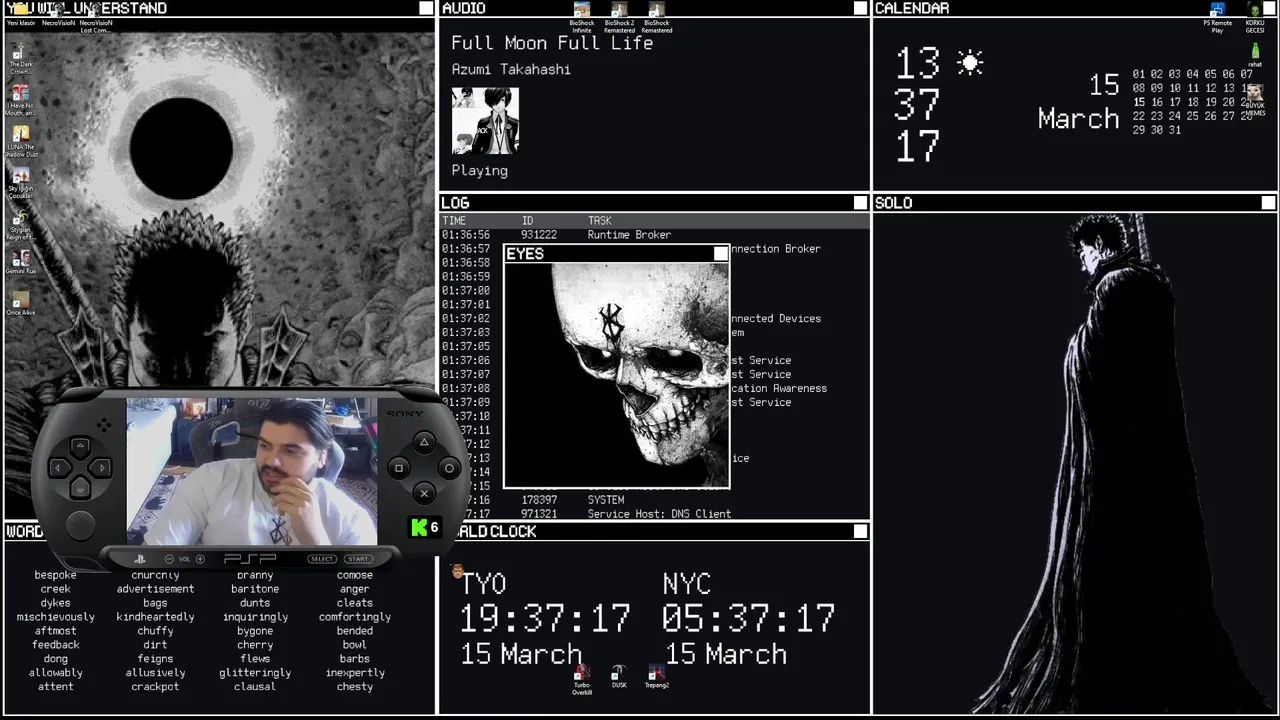Tap the PSP d-pad up arrow
This screenshot has width=1280, height=720.
tap(81, 447)
